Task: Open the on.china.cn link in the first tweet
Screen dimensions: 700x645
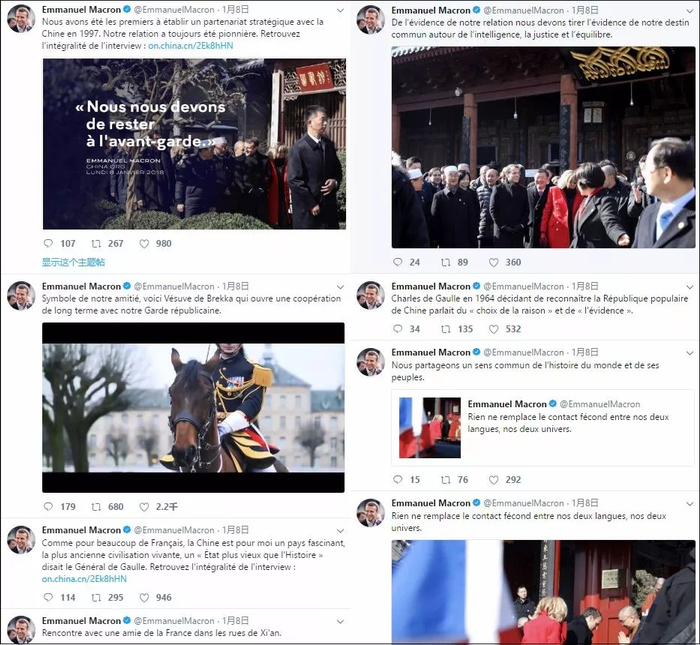Action: [191, 46]
